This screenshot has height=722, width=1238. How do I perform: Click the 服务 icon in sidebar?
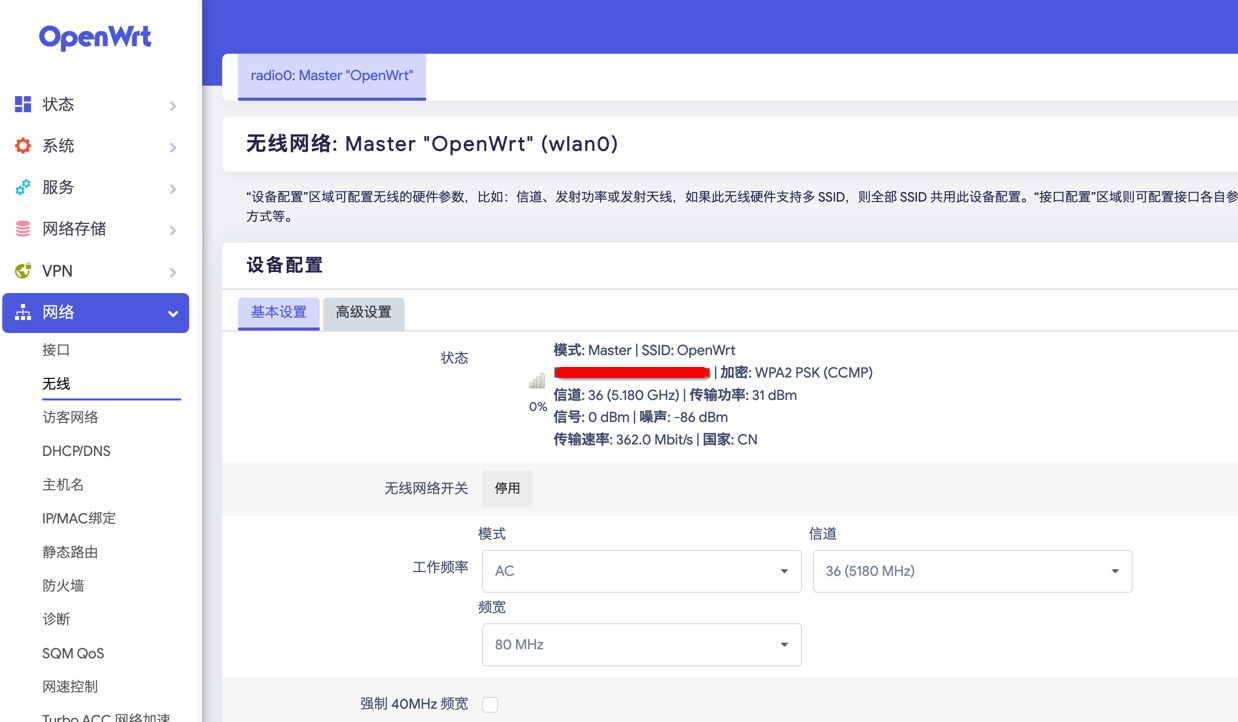pyautogui.click(x=23, y=188)
